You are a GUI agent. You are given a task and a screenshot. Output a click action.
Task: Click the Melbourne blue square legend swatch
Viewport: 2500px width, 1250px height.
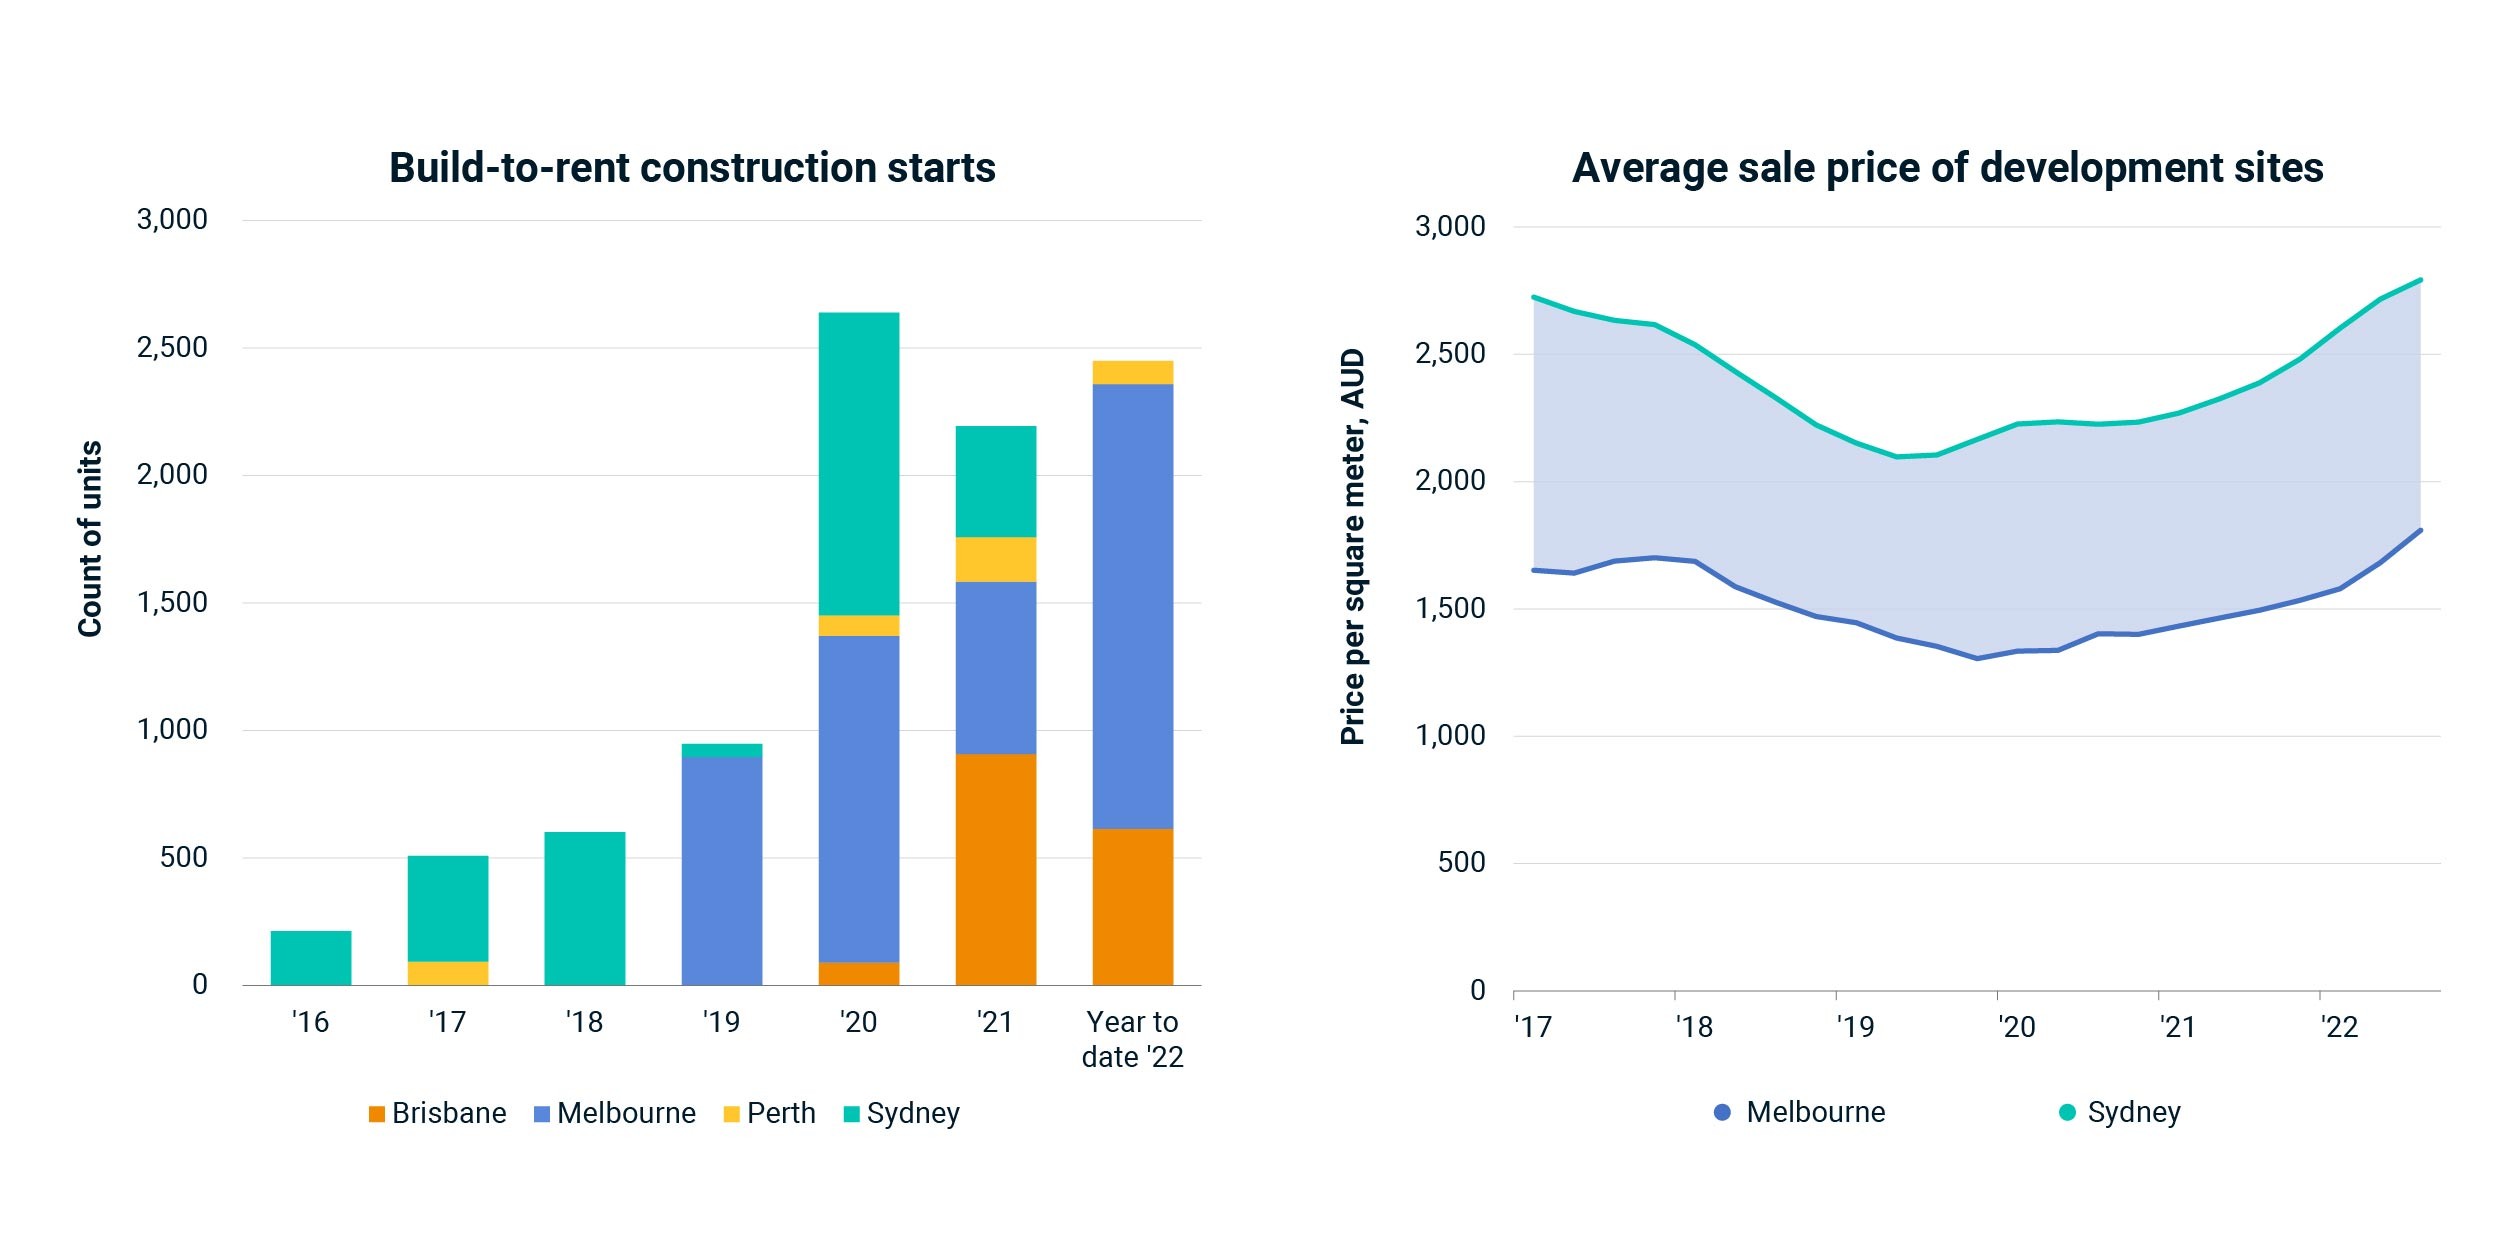[542, 1114]
